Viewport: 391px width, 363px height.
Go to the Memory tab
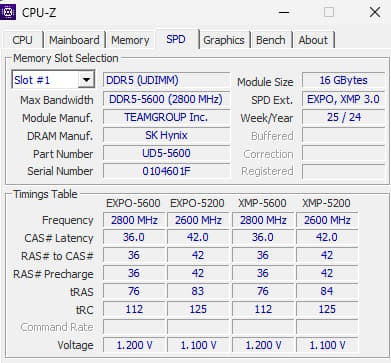(x=130, y=40)
